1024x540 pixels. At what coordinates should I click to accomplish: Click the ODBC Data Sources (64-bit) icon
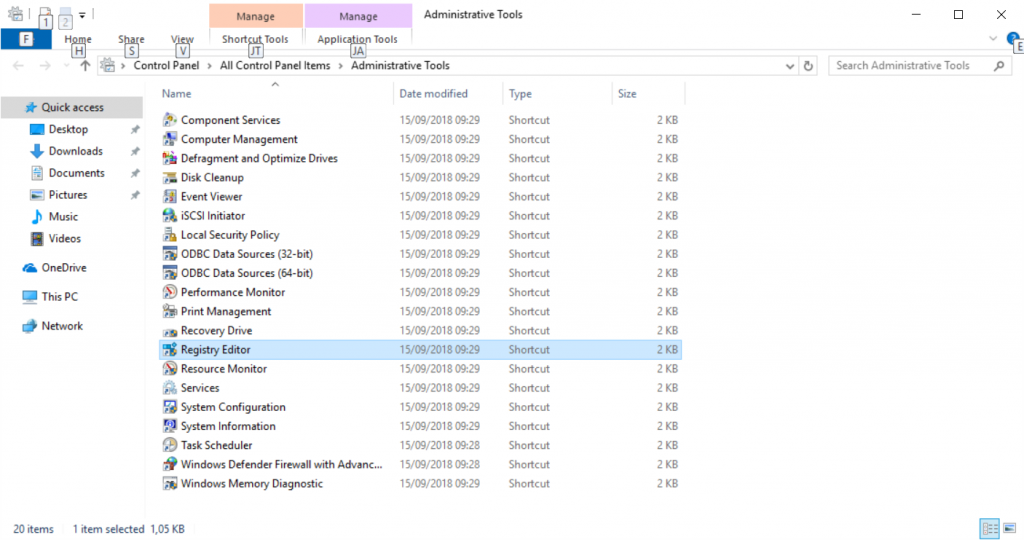click(170, 272)
